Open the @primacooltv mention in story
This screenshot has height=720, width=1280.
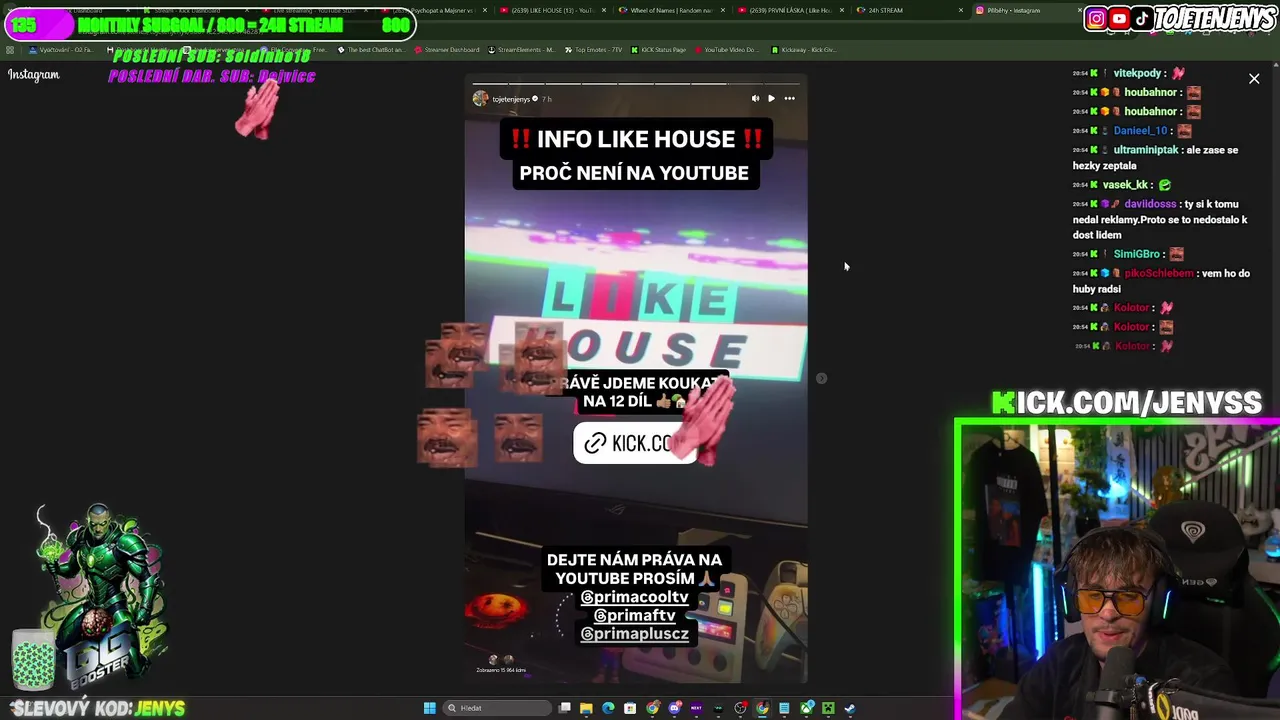coord(634,597)
